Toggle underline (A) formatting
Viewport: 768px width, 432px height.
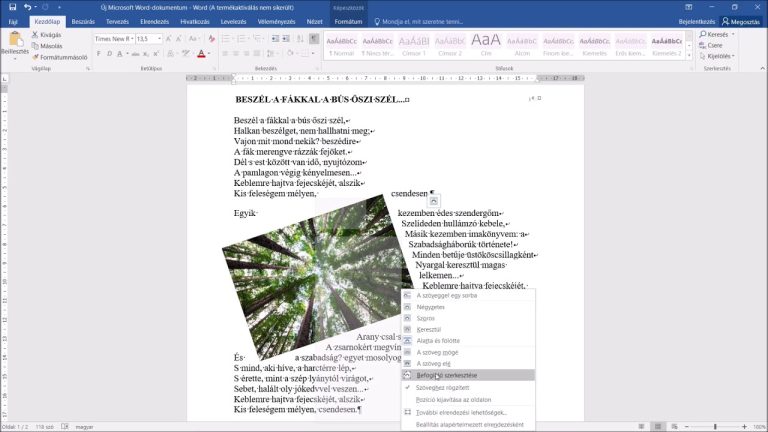click(120, 53)
